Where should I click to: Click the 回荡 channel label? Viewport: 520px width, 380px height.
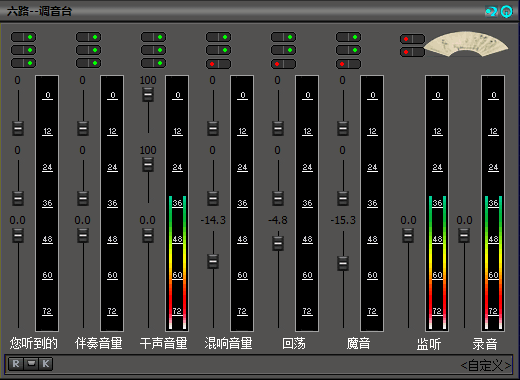pos(294,343)
